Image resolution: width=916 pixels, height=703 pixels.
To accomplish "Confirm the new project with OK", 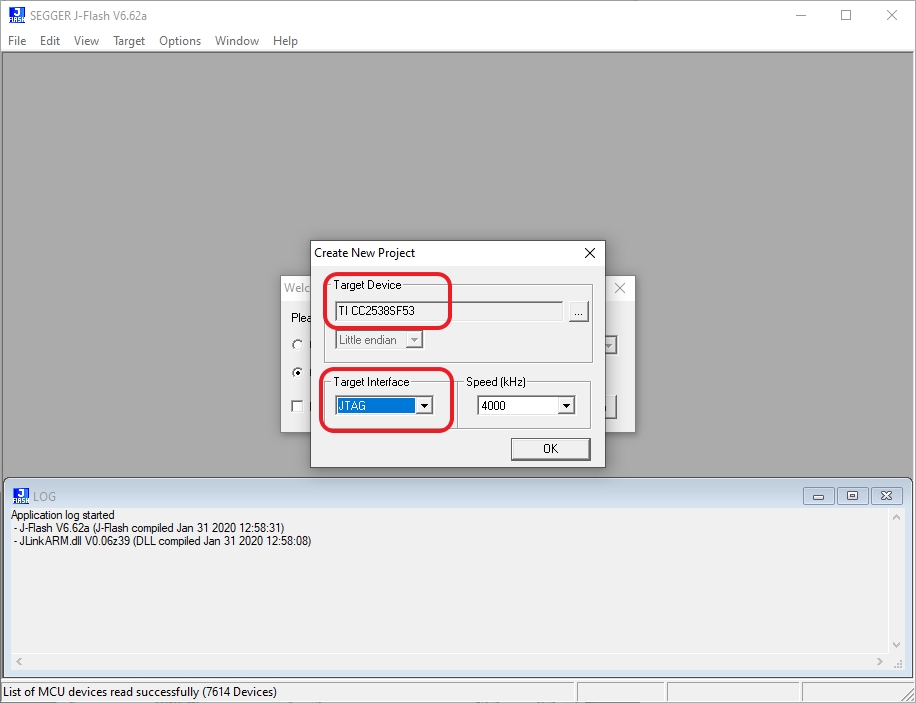I will [550, 449].
